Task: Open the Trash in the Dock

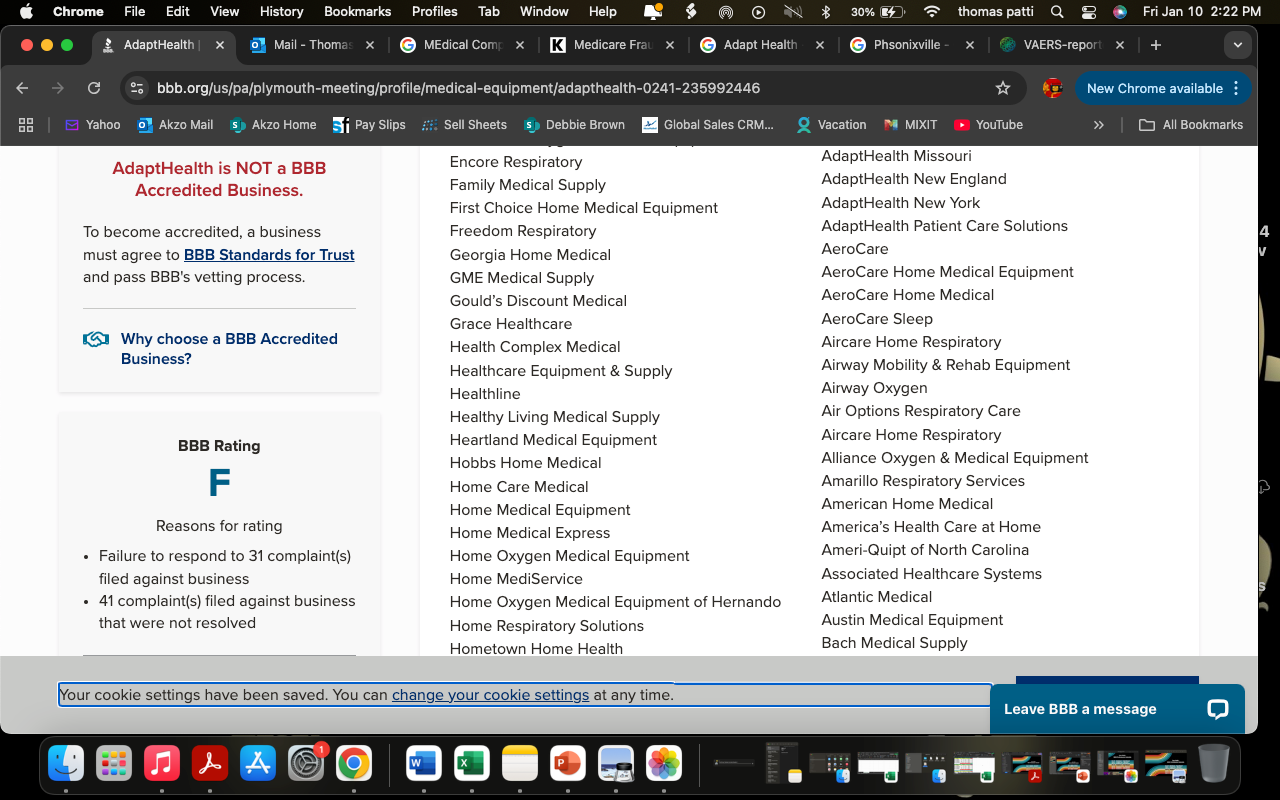Action: point(1213,764)
